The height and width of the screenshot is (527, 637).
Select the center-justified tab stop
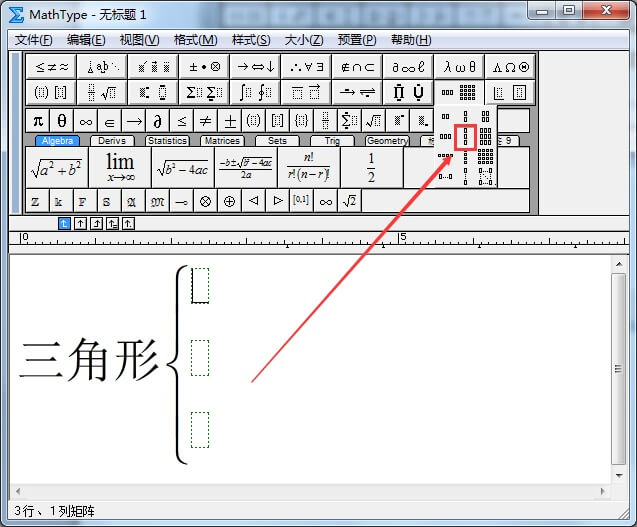(x=80, y=223)
